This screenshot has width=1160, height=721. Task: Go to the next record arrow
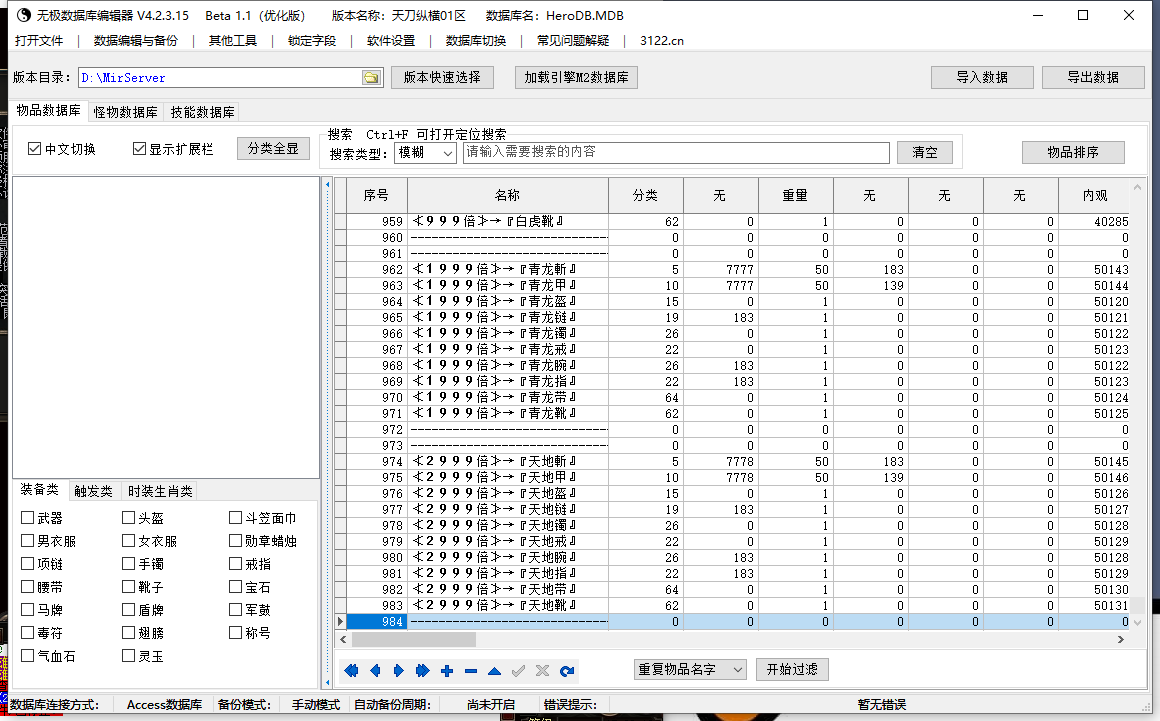399,671
